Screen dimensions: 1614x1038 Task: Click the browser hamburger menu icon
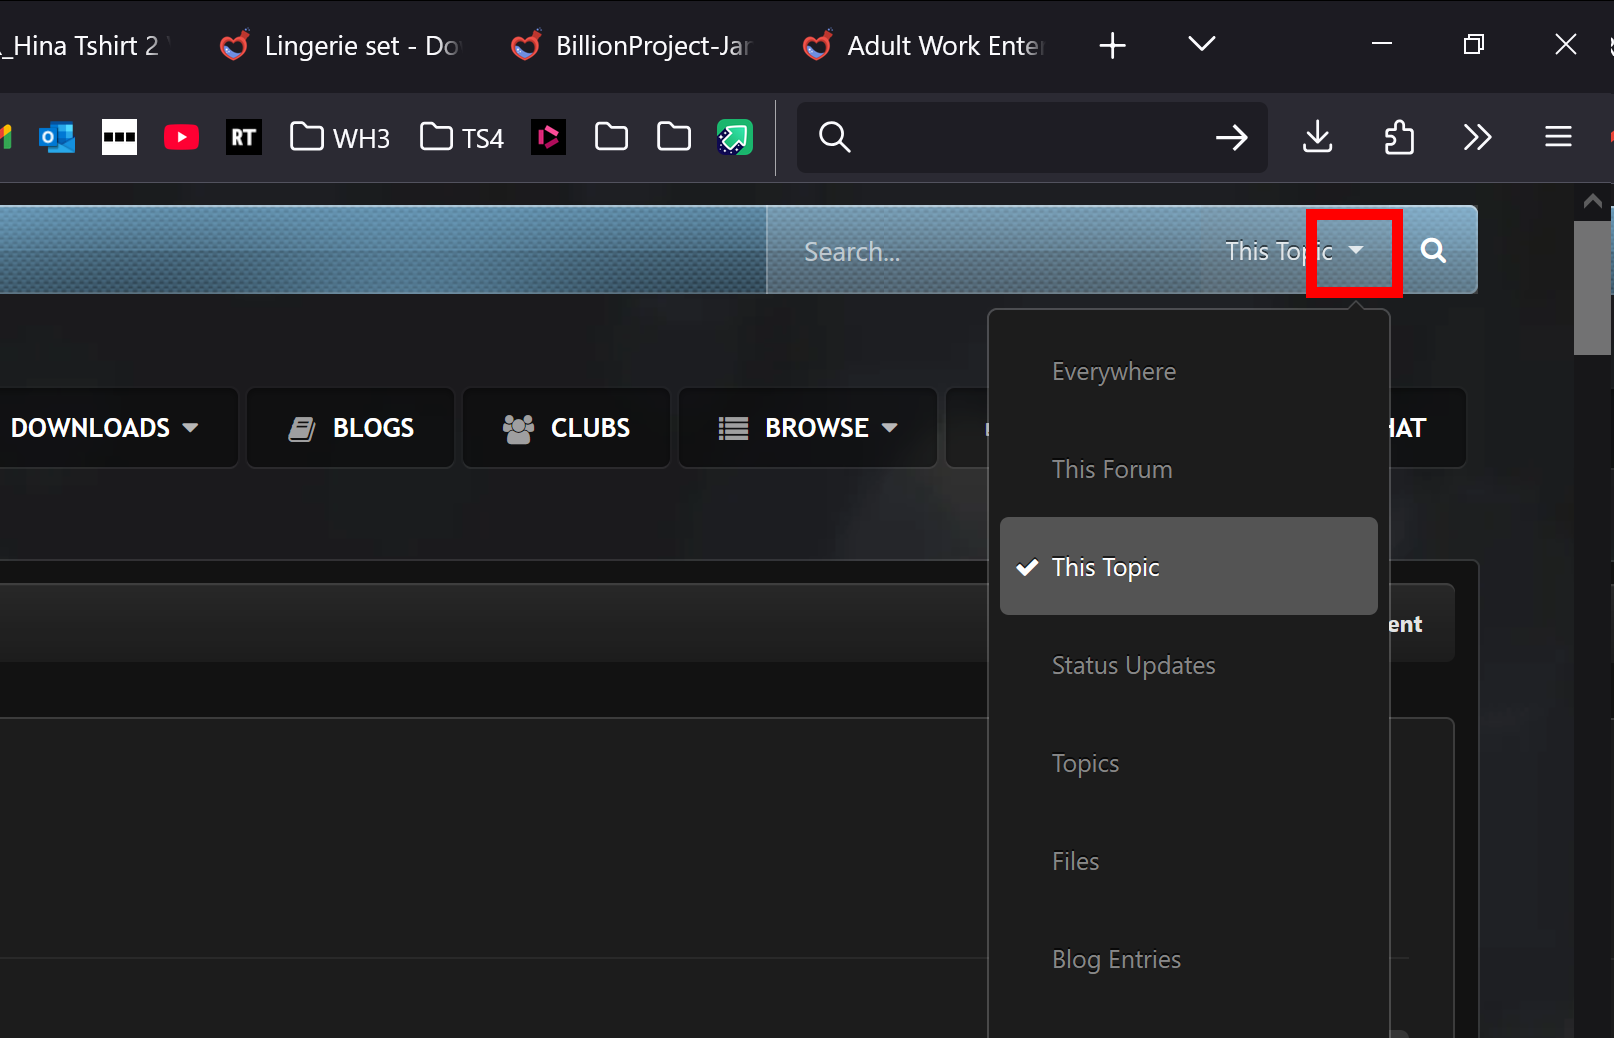pos(1557,137)
